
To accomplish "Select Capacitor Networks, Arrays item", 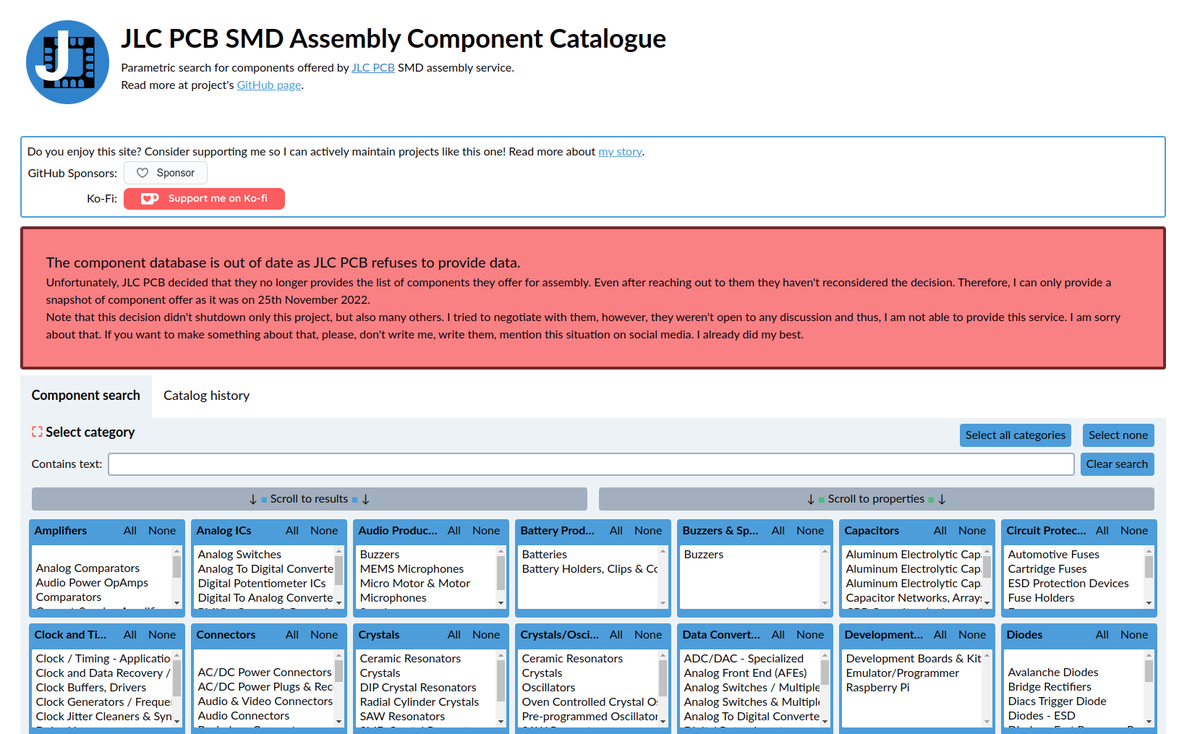I will pyautogui.click(x=914, y=598).
